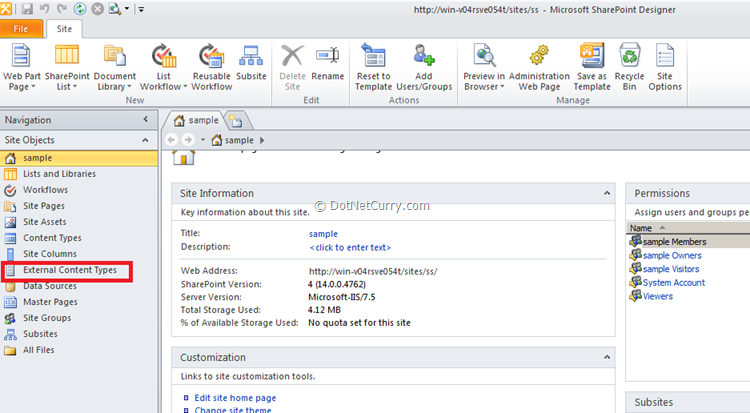Collapse the Customization panel
Image resolution: width=750 pixels, height=413 pixels.
pos(607,357)
